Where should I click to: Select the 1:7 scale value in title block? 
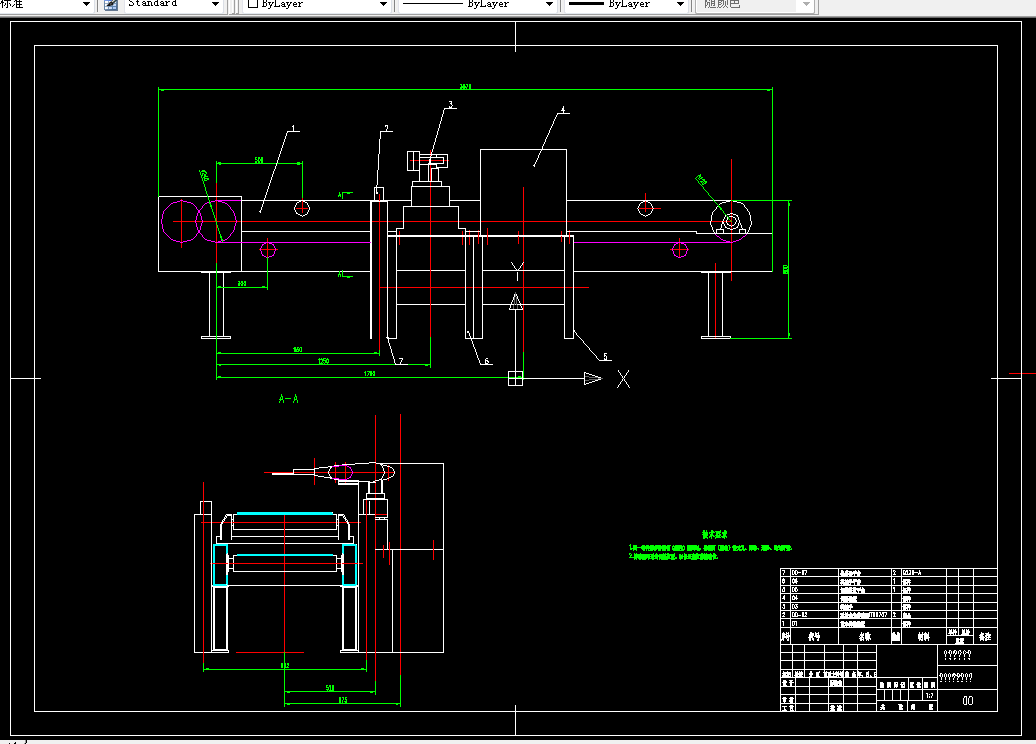[x=929, y=695]
